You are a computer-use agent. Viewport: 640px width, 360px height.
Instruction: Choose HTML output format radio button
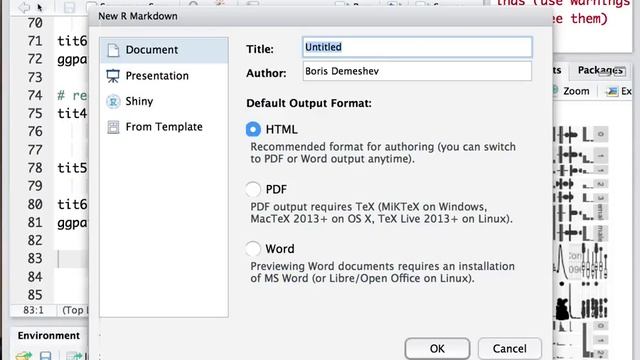pyautogui.click(x=253, y=129)
